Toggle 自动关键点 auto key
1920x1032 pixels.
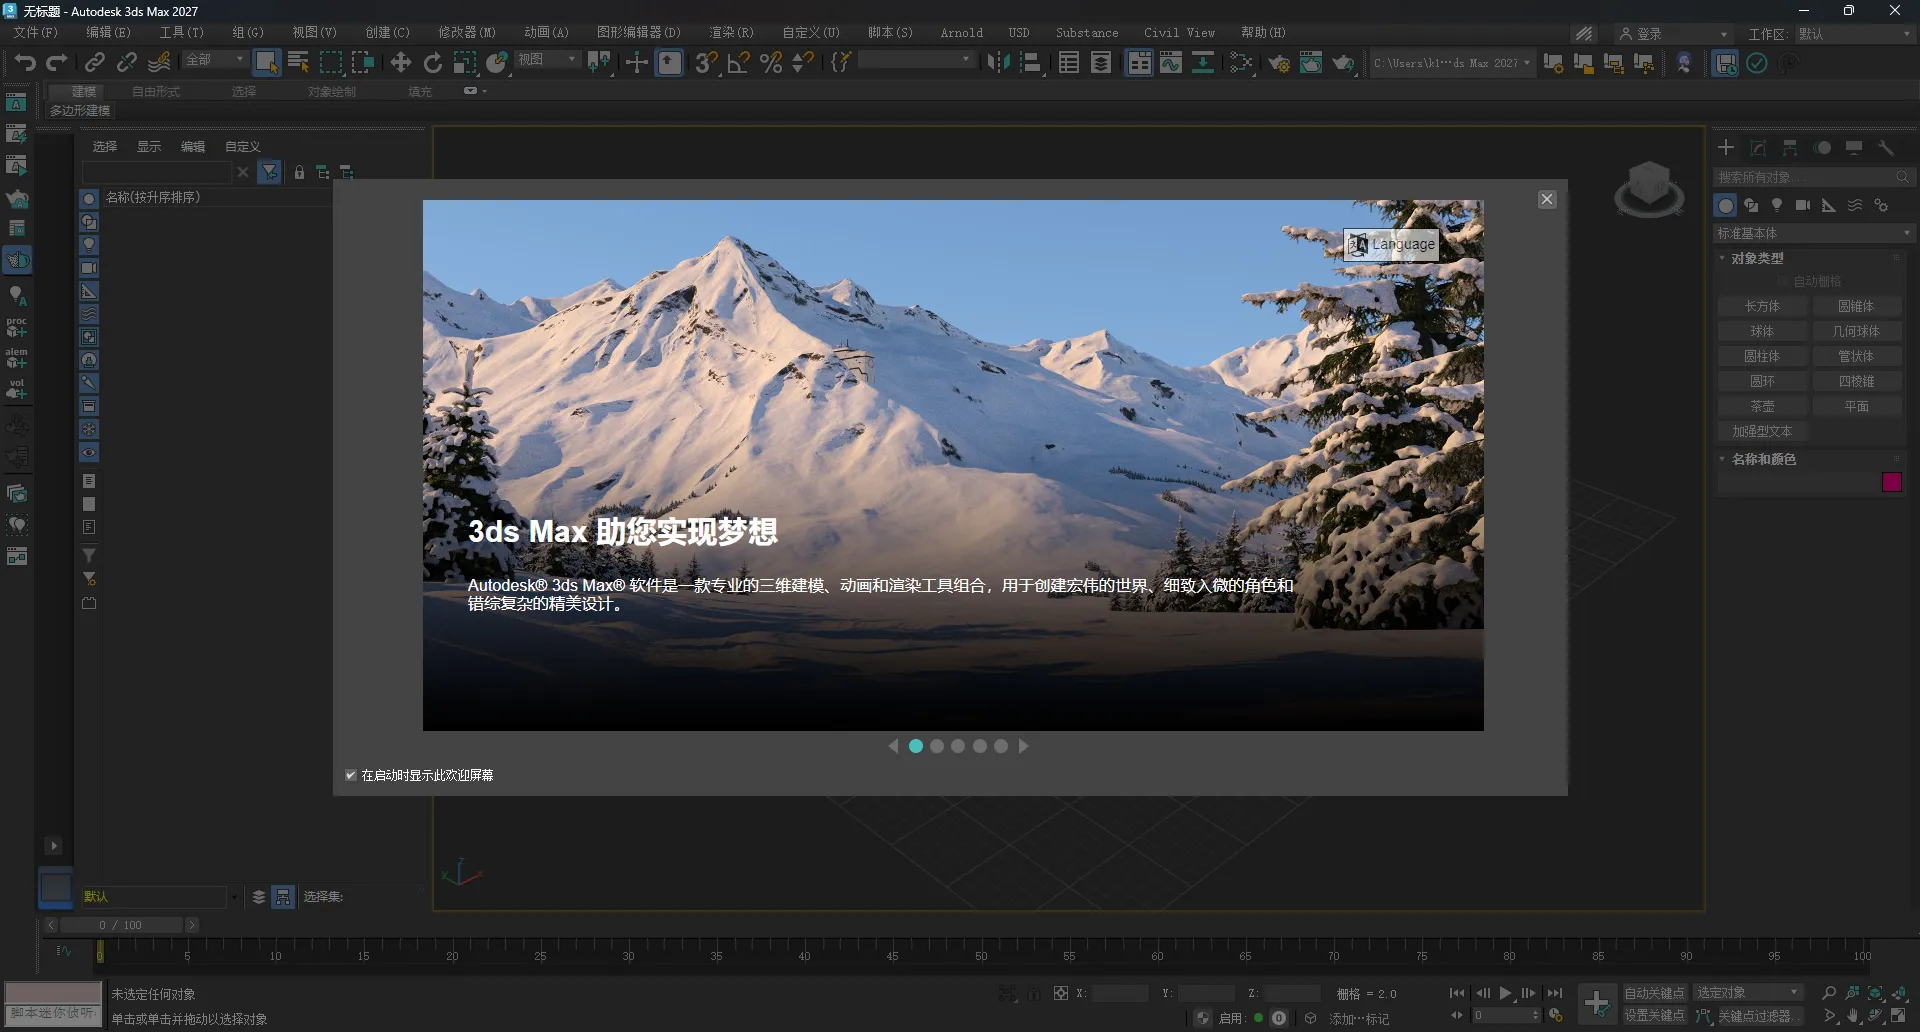(x=1655, y=992)
